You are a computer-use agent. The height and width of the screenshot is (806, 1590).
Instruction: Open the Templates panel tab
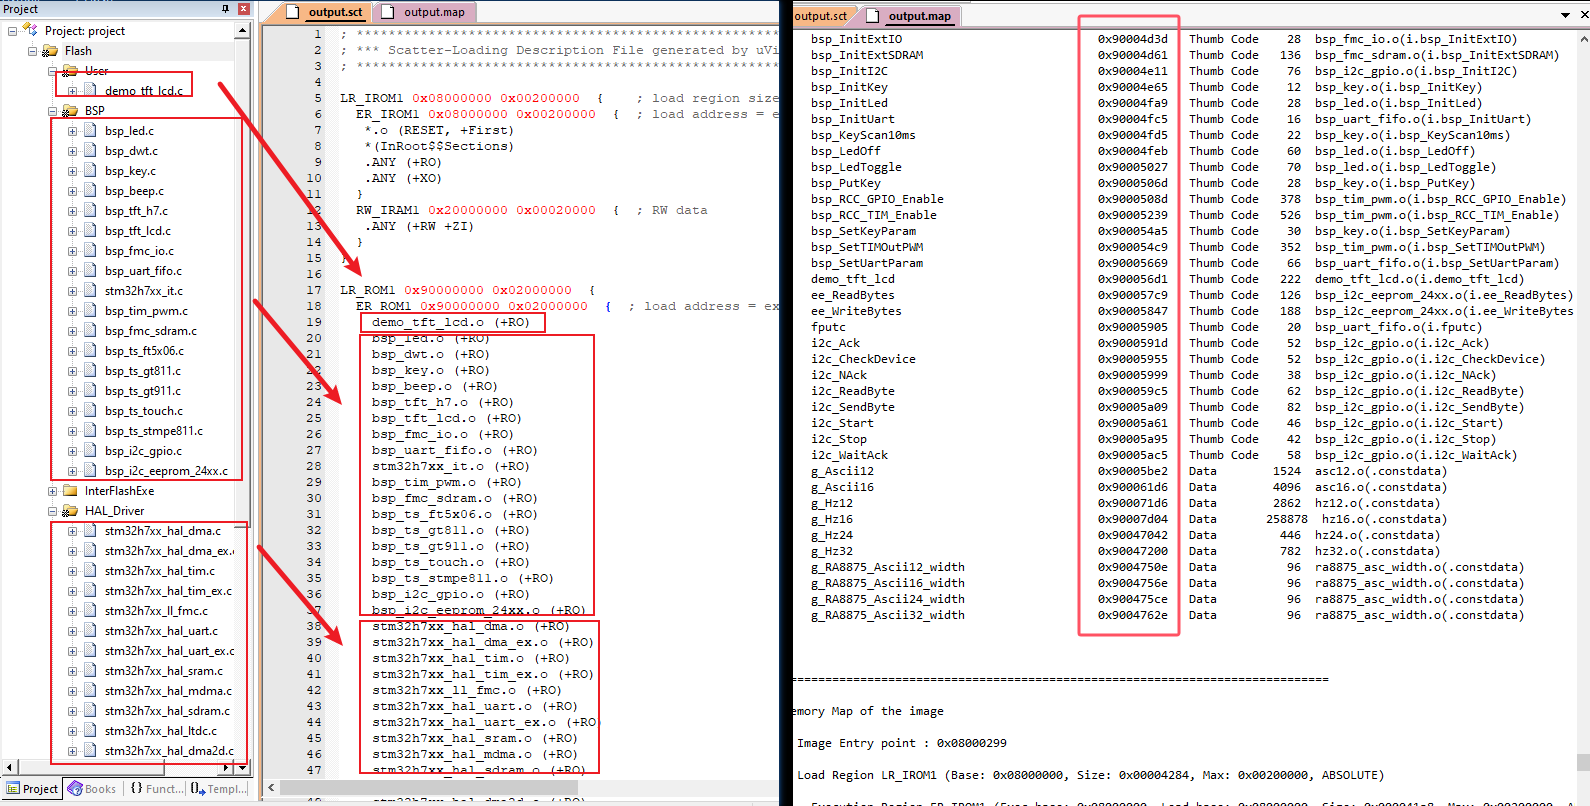[x=218, y=789]
